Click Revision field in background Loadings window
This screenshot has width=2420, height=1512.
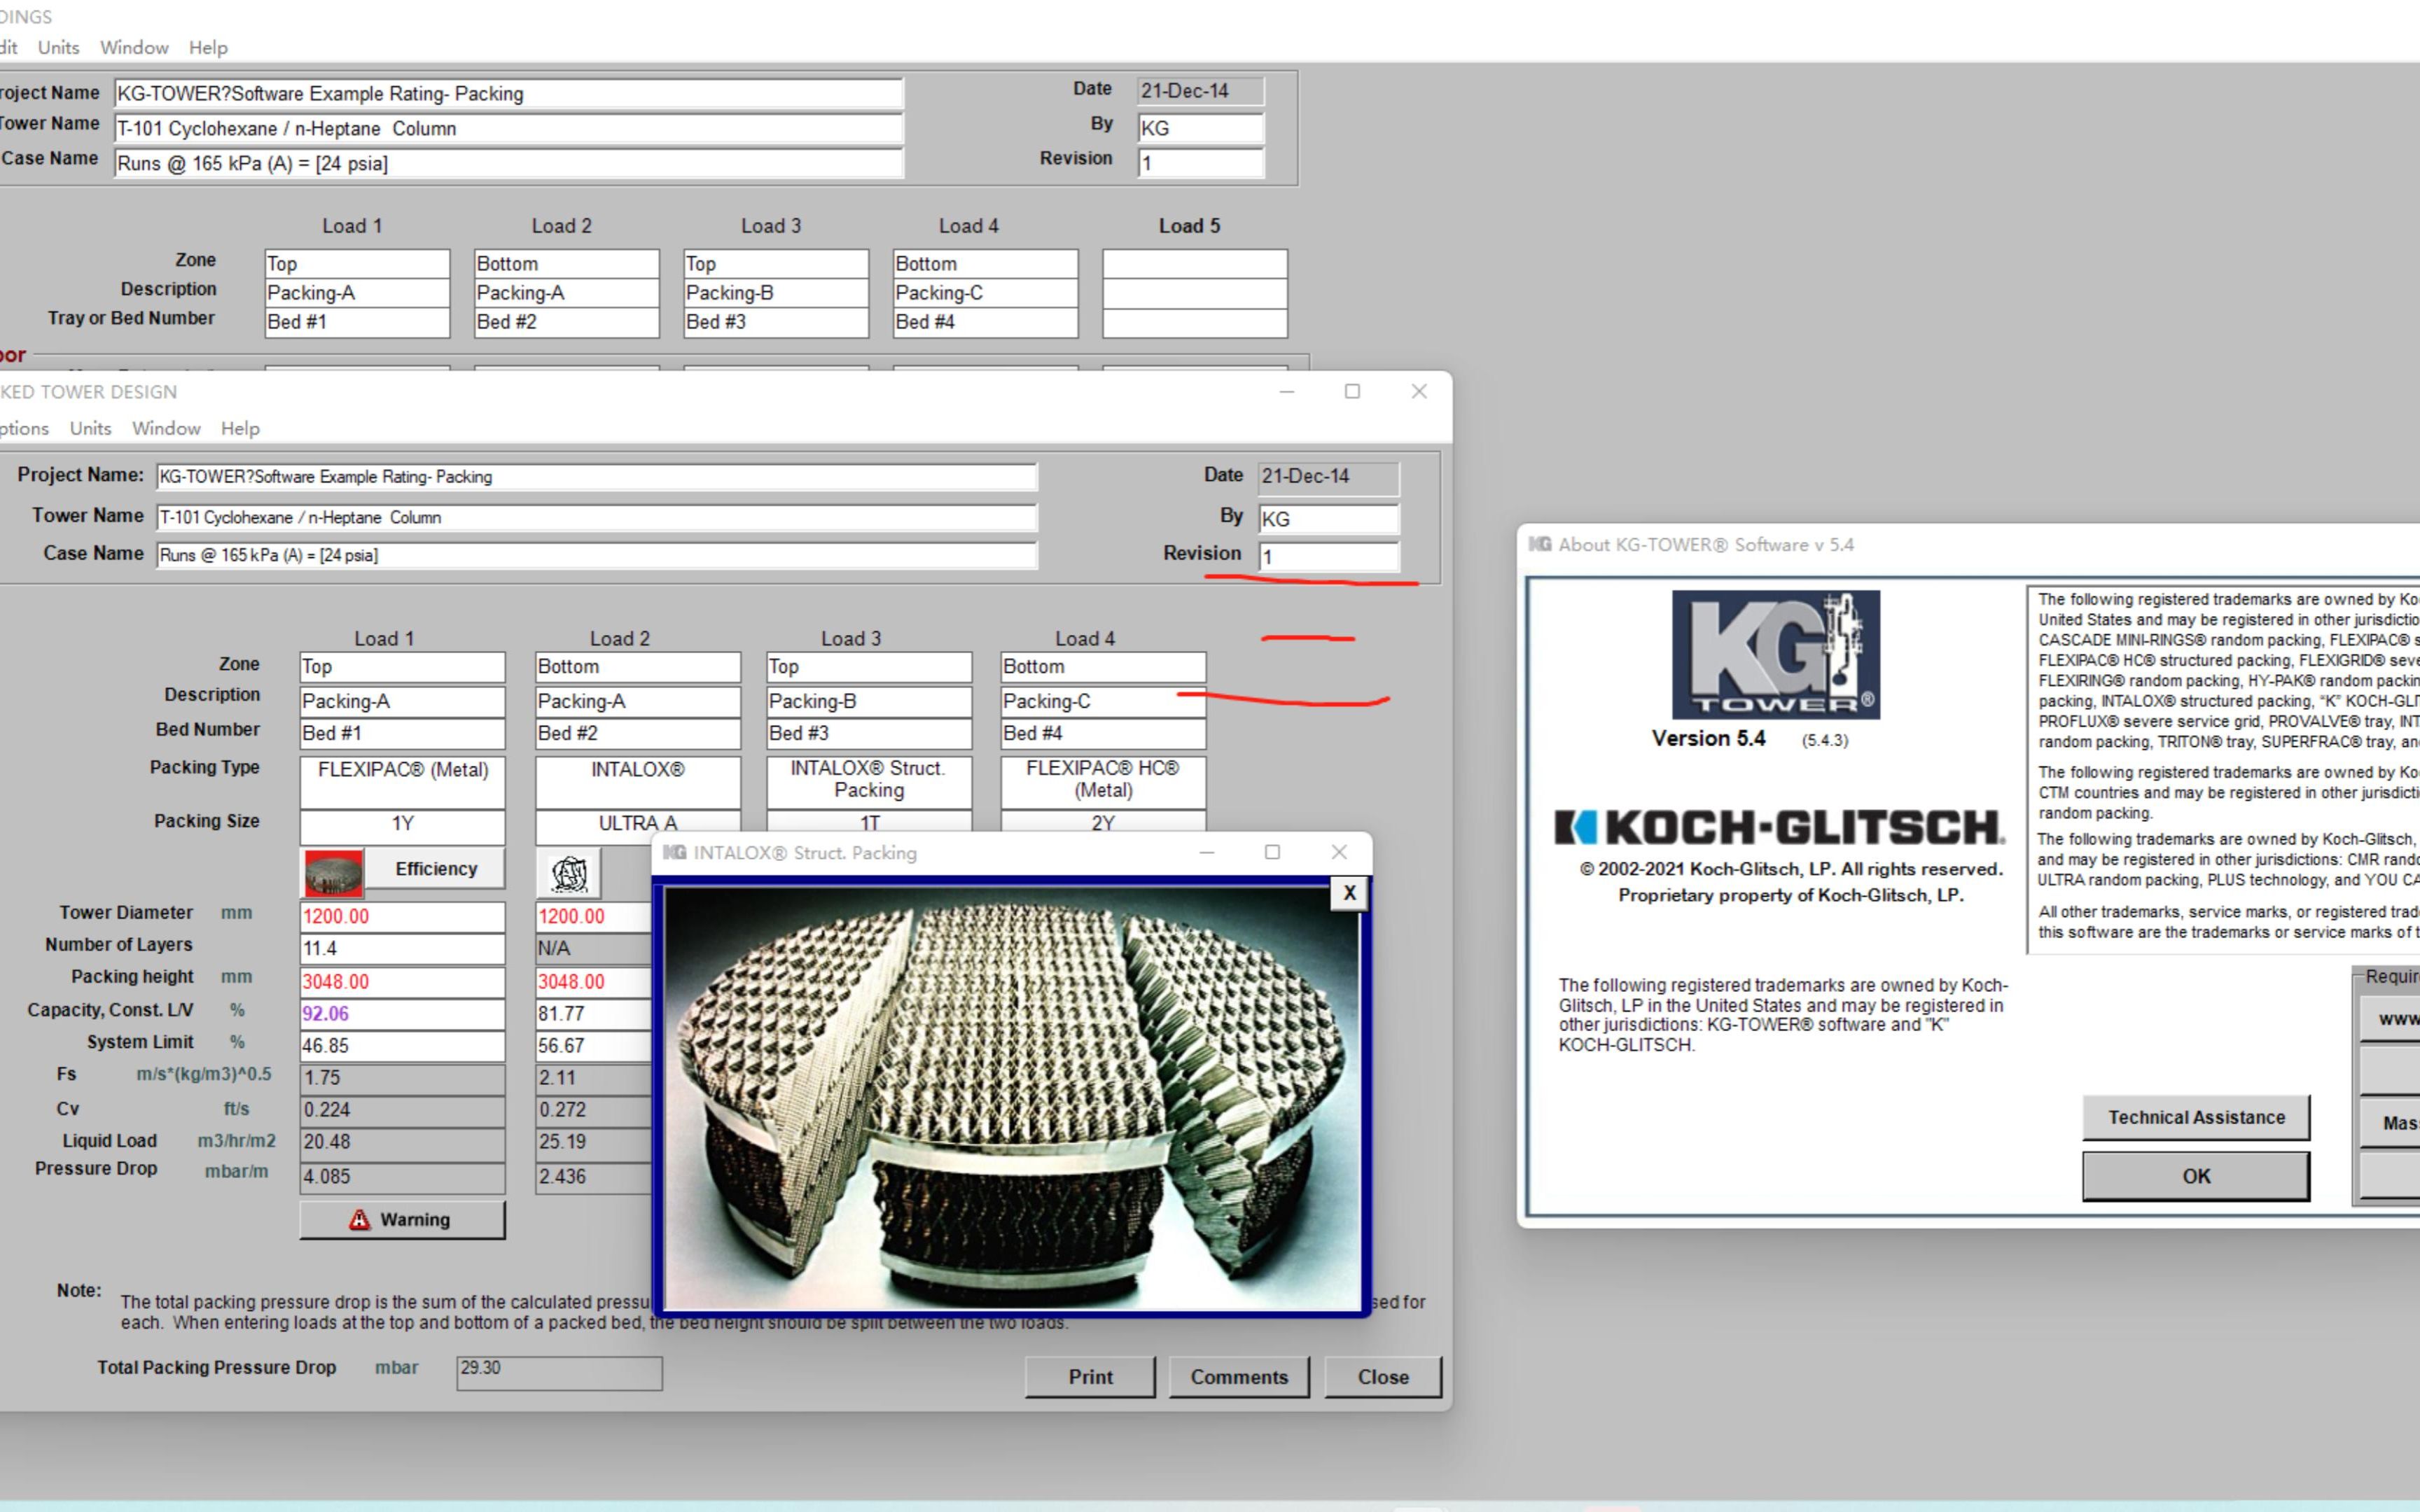1200,163
